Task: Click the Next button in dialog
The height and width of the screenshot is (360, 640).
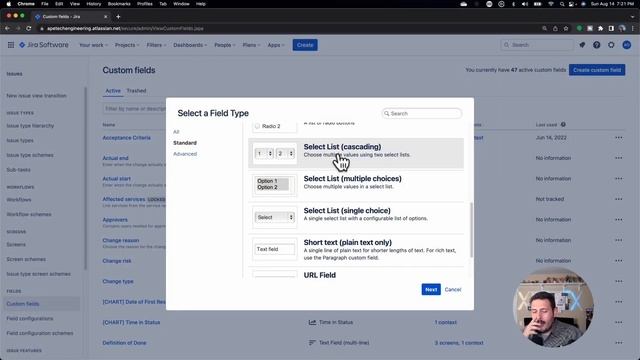Action: (431, 289)
